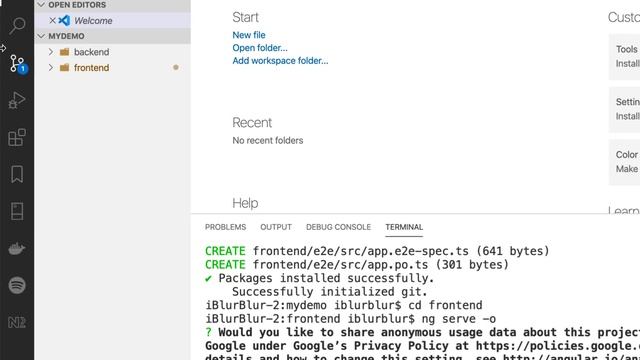Click the Open folder... link

click(260, 48)
